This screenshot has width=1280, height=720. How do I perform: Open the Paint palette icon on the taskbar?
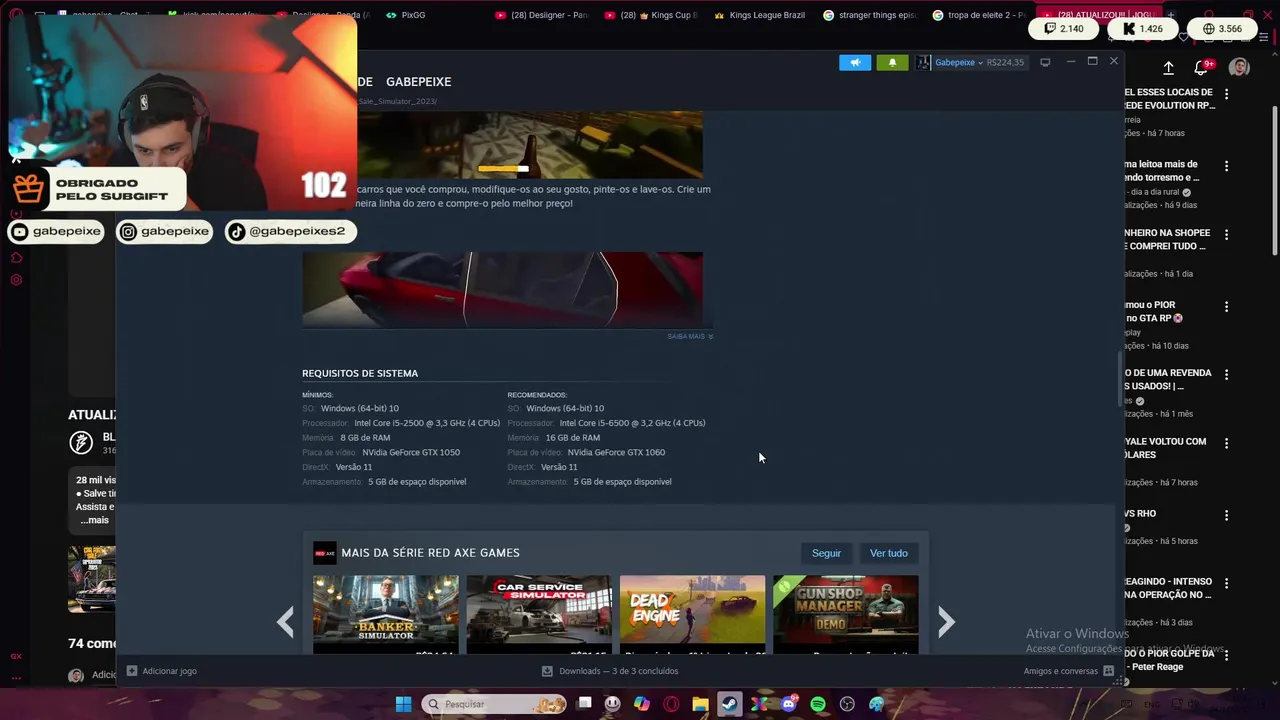tap(877, 704)
